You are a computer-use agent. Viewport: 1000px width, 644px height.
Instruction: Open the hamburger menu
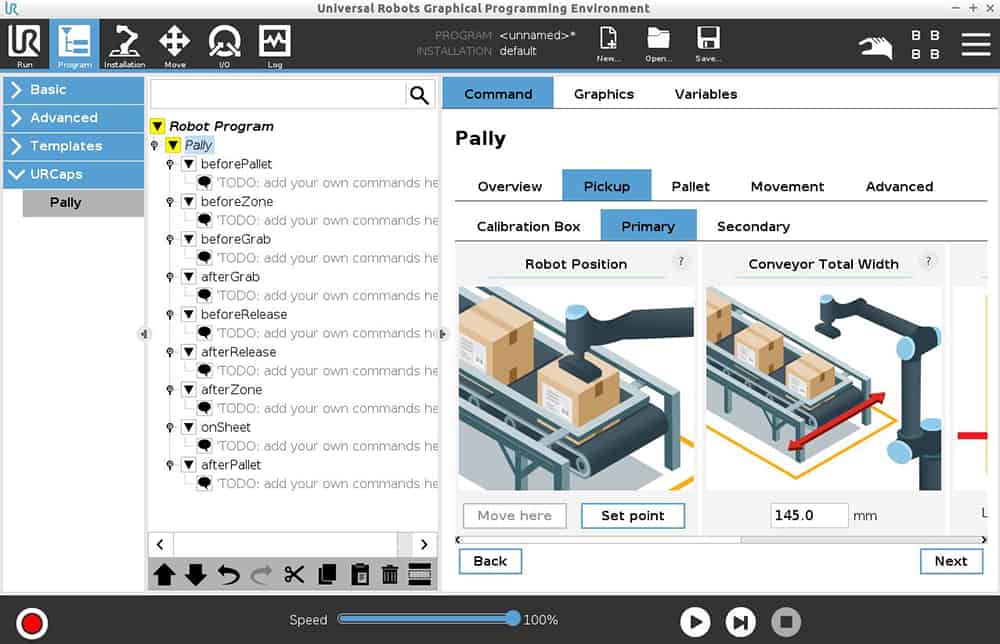click(976, 45)
